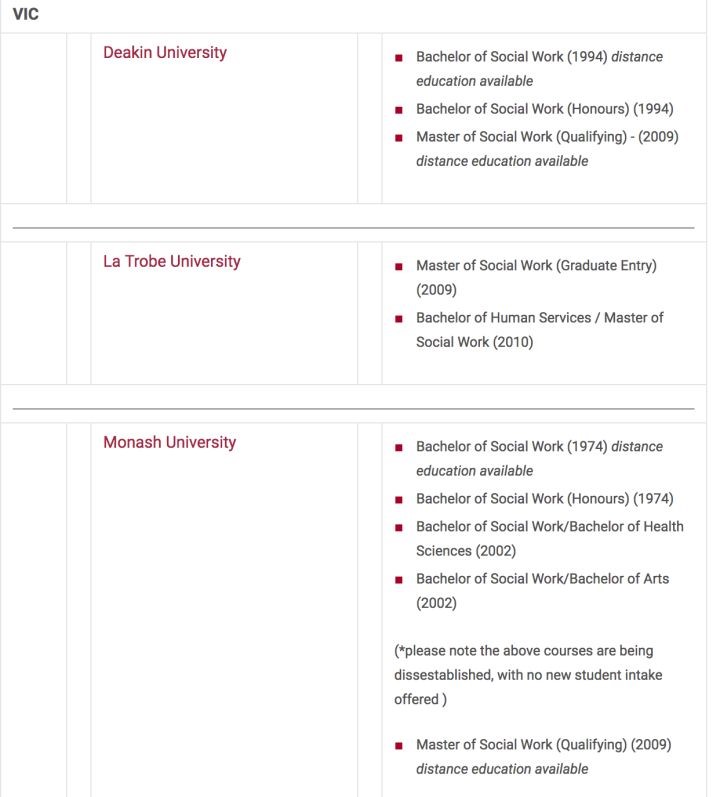Click red bullet beside Bachelor of Health Sciences entry

pos(399,527)
